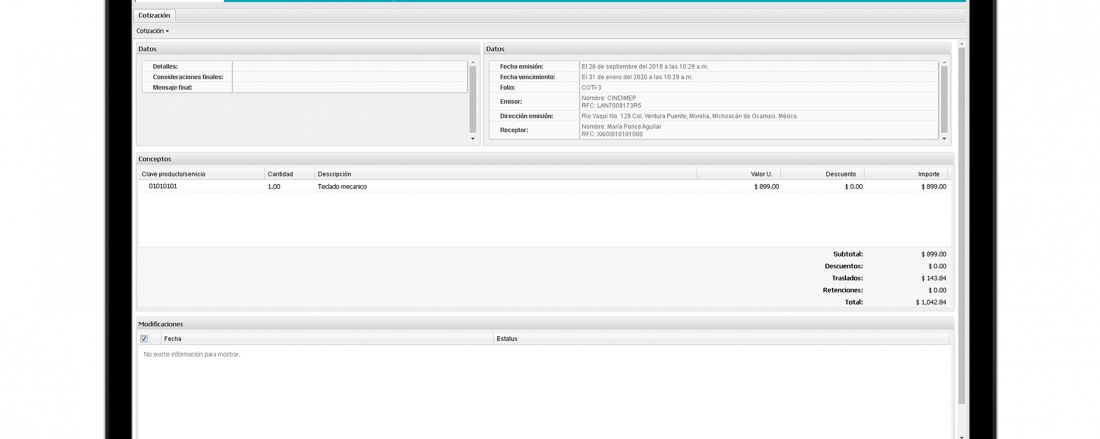
Task: Click the Descripción column header
Action: [505, 174]
